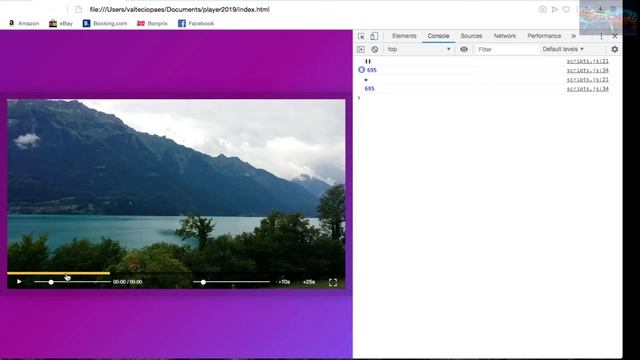Click the last 695 console log value
Screen dimensions: 640x360
tap(369, 89)
